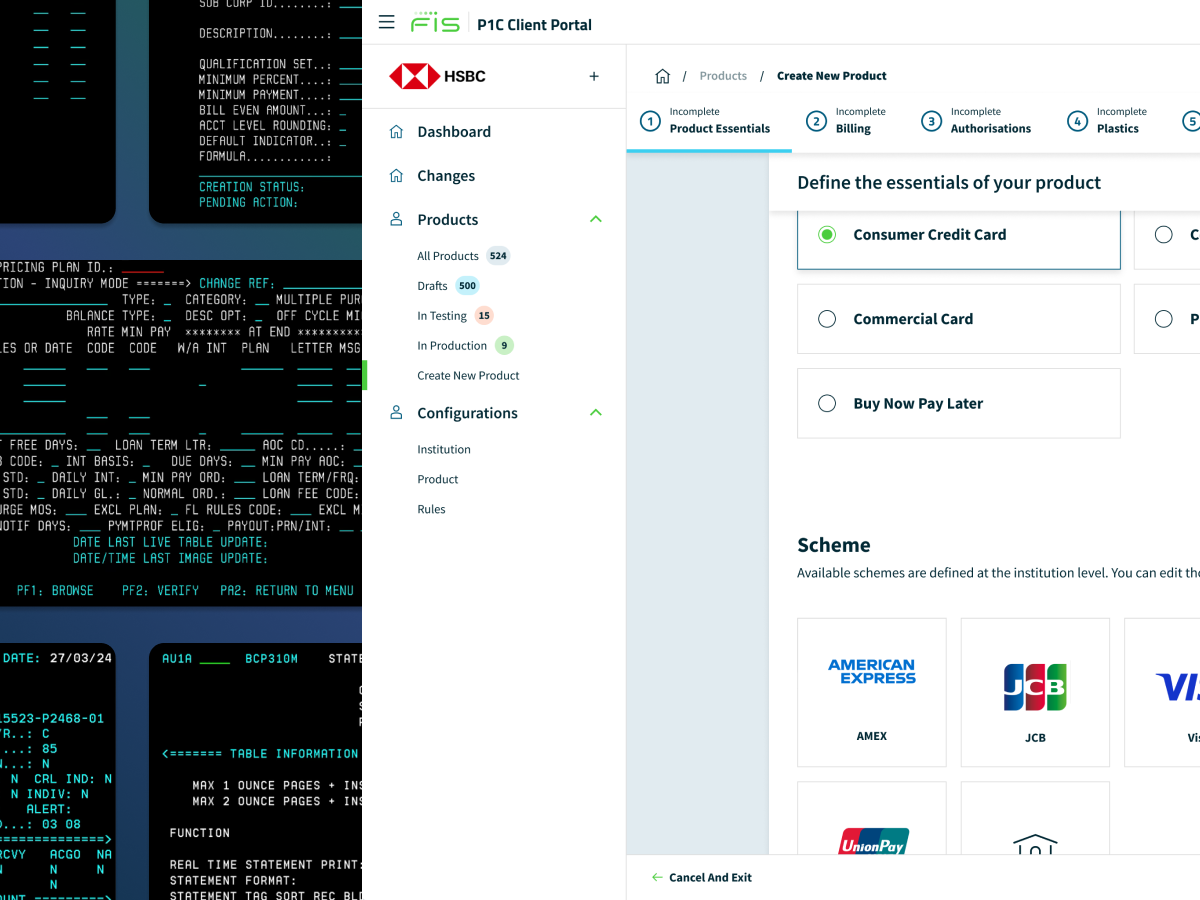This screenshot has width=1200, height=900.
Task: Click the Configurations person icon in sidebar
Action: pyautogui.click(x=396, y=412)
